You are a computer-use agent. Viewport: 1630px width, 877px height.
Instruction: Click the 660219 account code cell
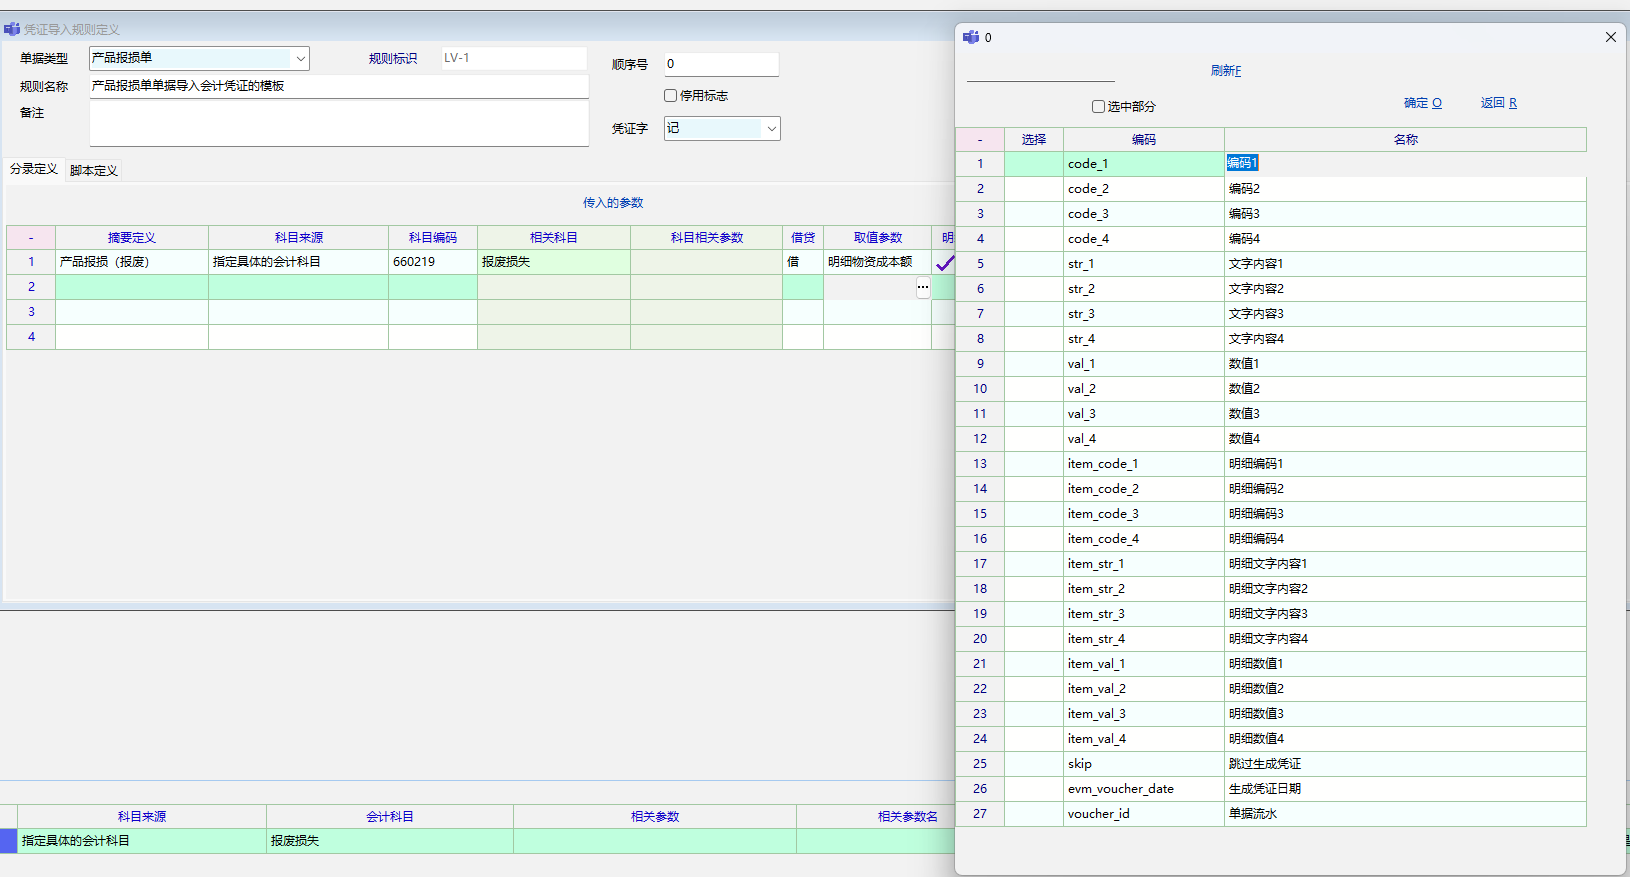coord(432,262)
